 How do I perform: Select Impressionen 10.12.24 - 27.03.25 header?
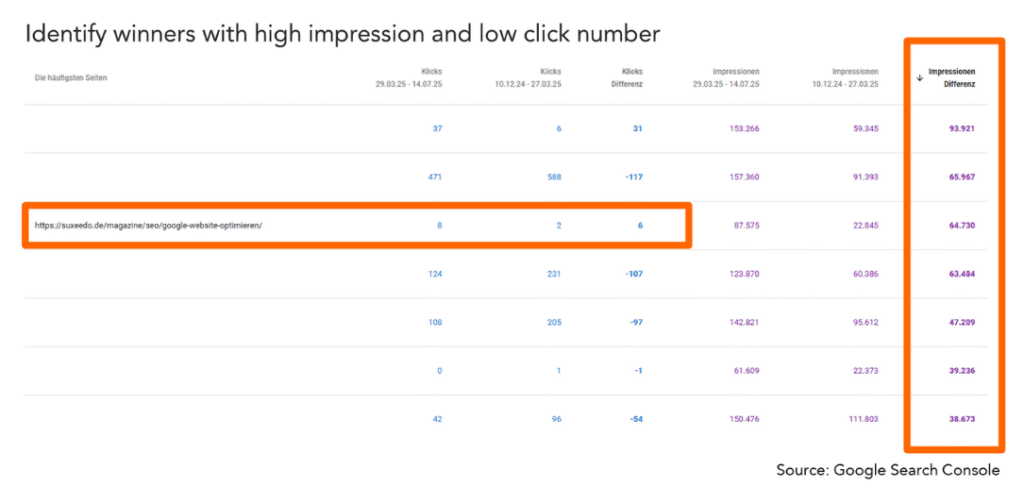coord(844,78)
